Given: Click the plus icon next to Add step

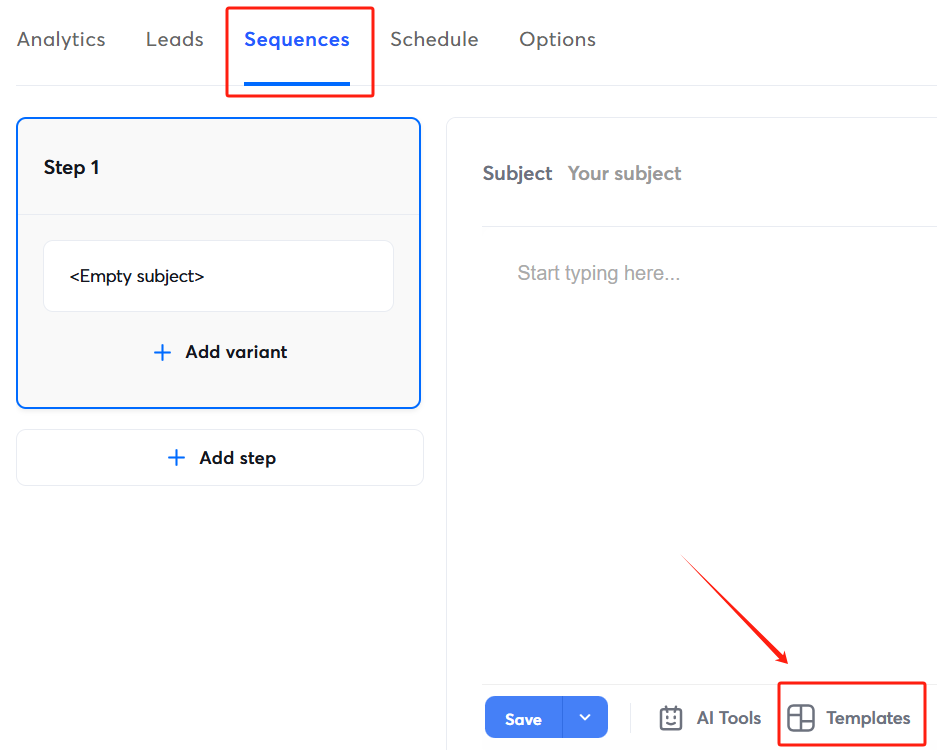Looking at the screenshot, I should click(x=176, y=458).
